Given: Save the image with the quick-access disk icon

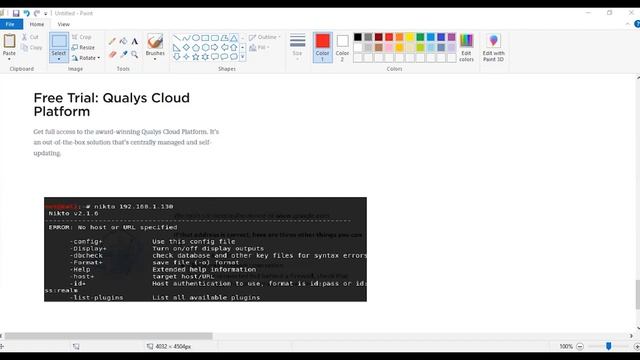Looking at the screenshot, I should point(16,13).
